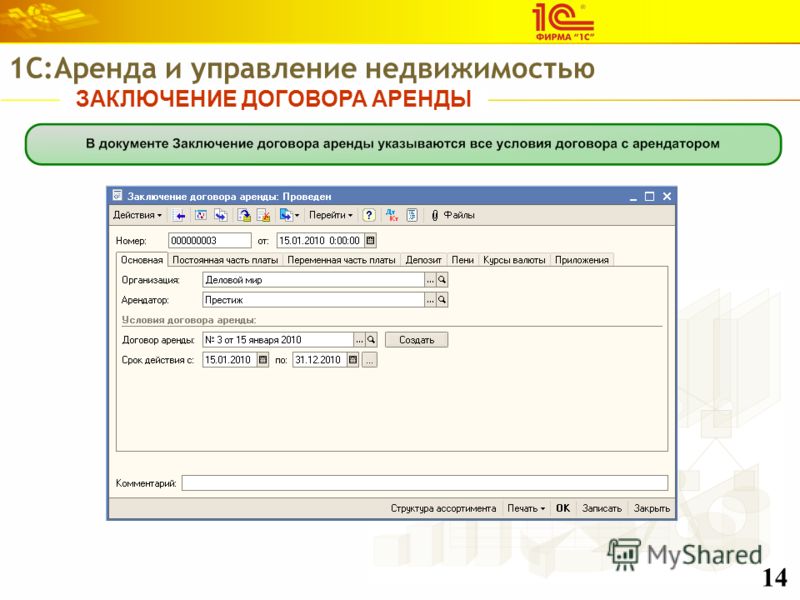This screenshot has height=600, width=800.
Task: Switch to the Постоянная часть платы tab
Action: pos(225,260)
